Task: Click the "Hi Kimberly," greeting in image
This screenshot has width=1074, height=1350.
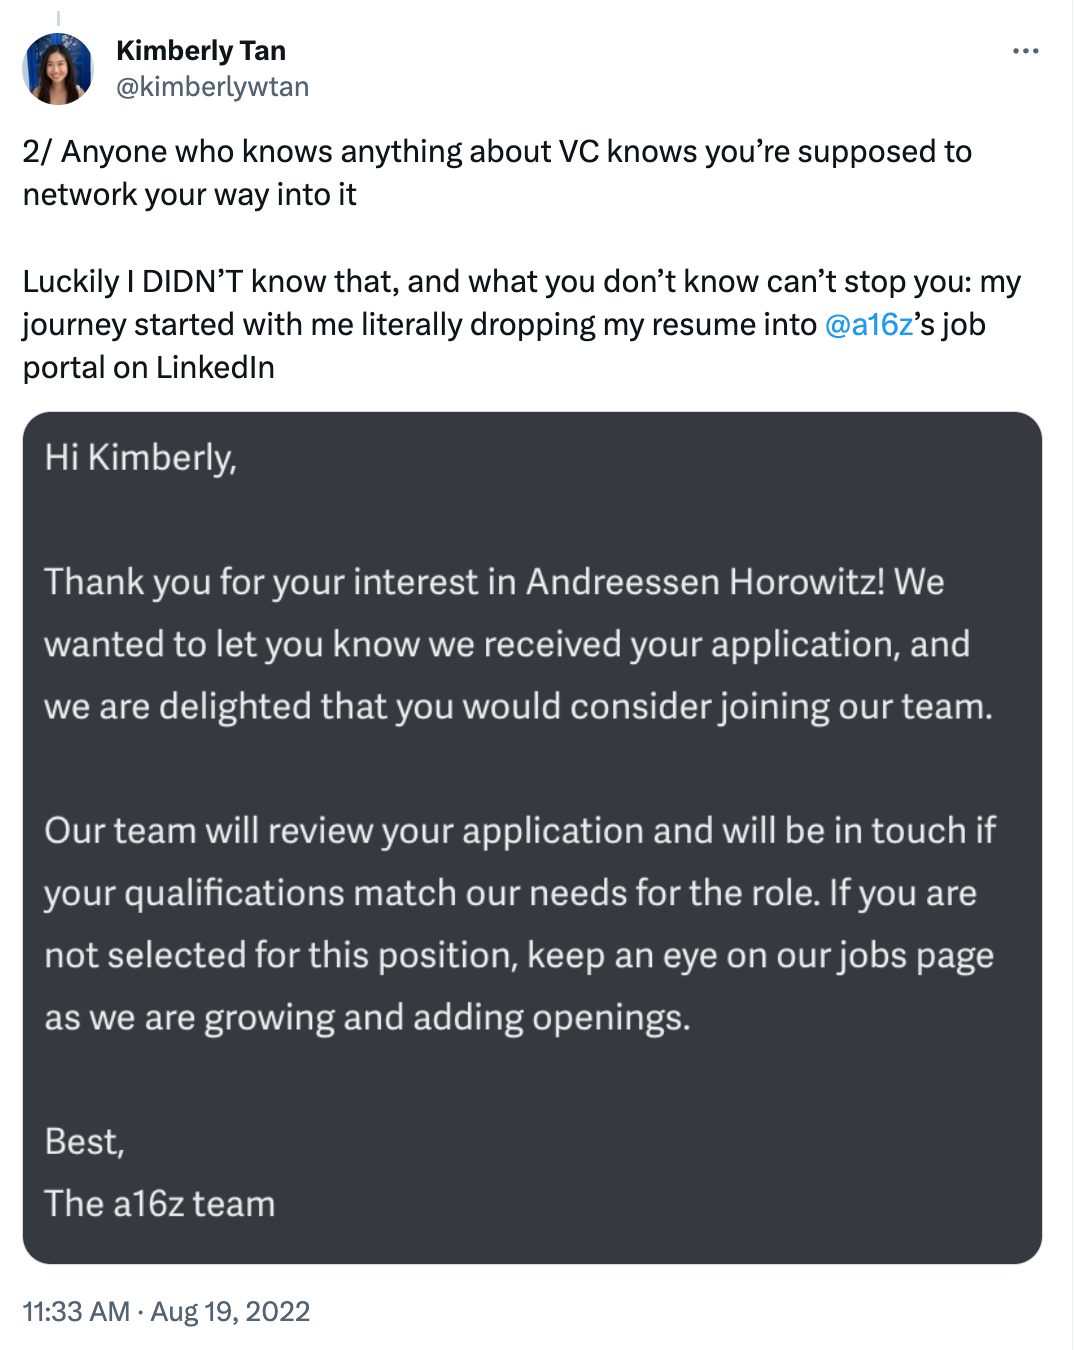Action: [x=140, y=458]
